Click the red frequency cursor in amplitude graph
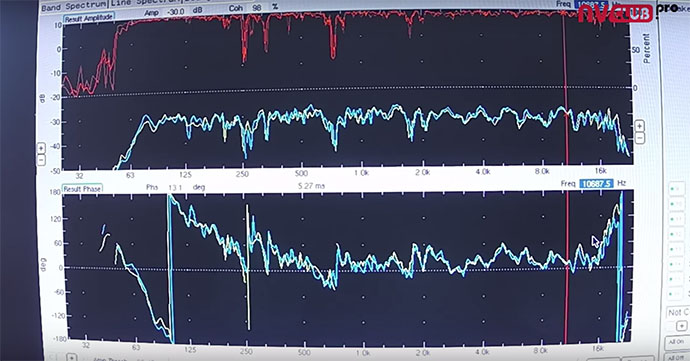Image resolution: width=690 pixels, height=361 pixels. click(x=565, y=88)
